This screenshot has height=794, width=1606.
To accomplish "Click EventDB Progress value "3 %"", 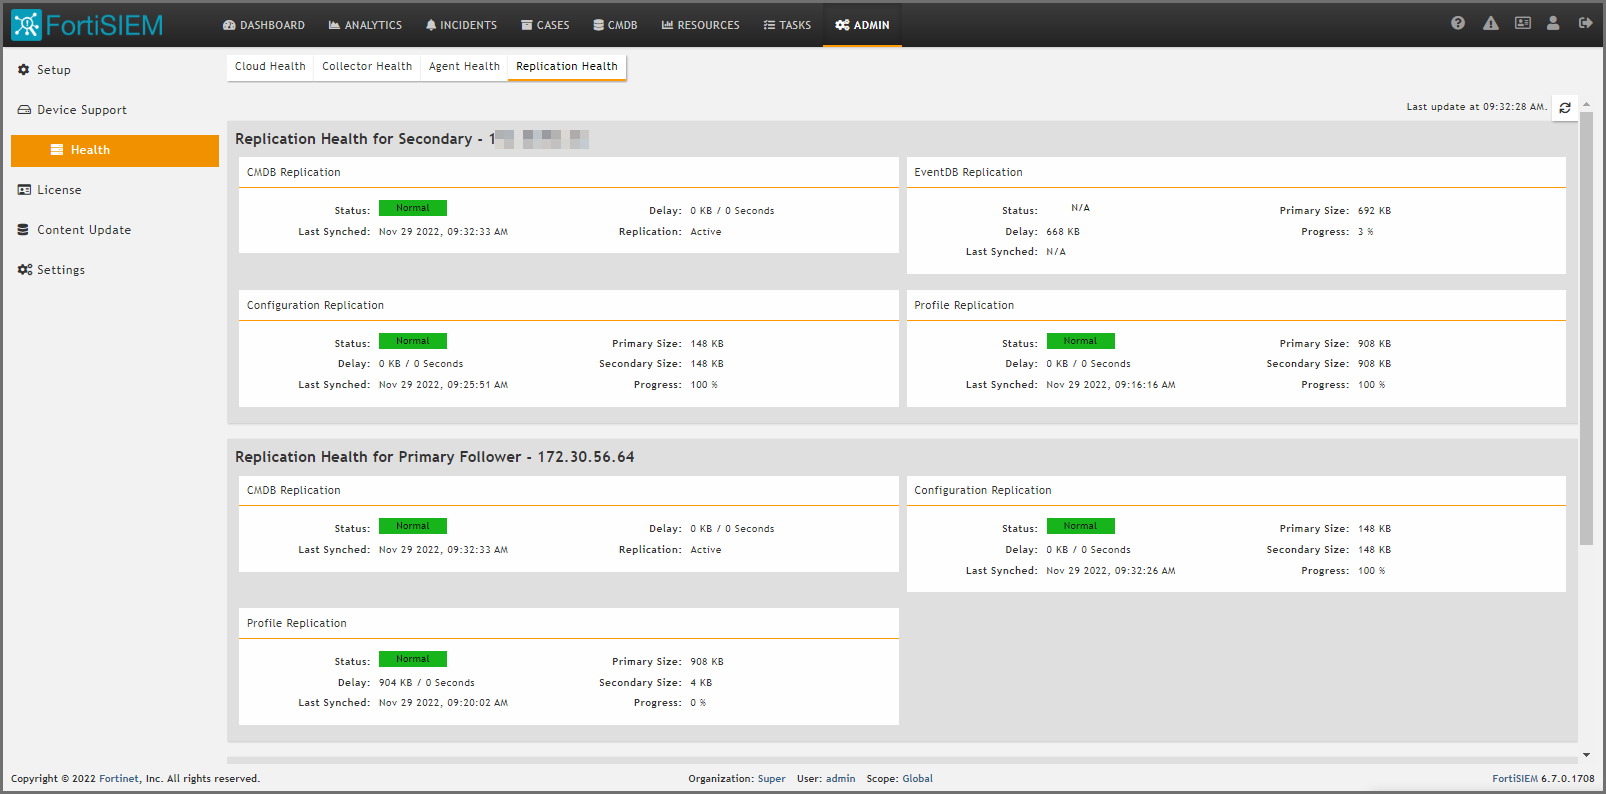I will tap(1365, 232).
